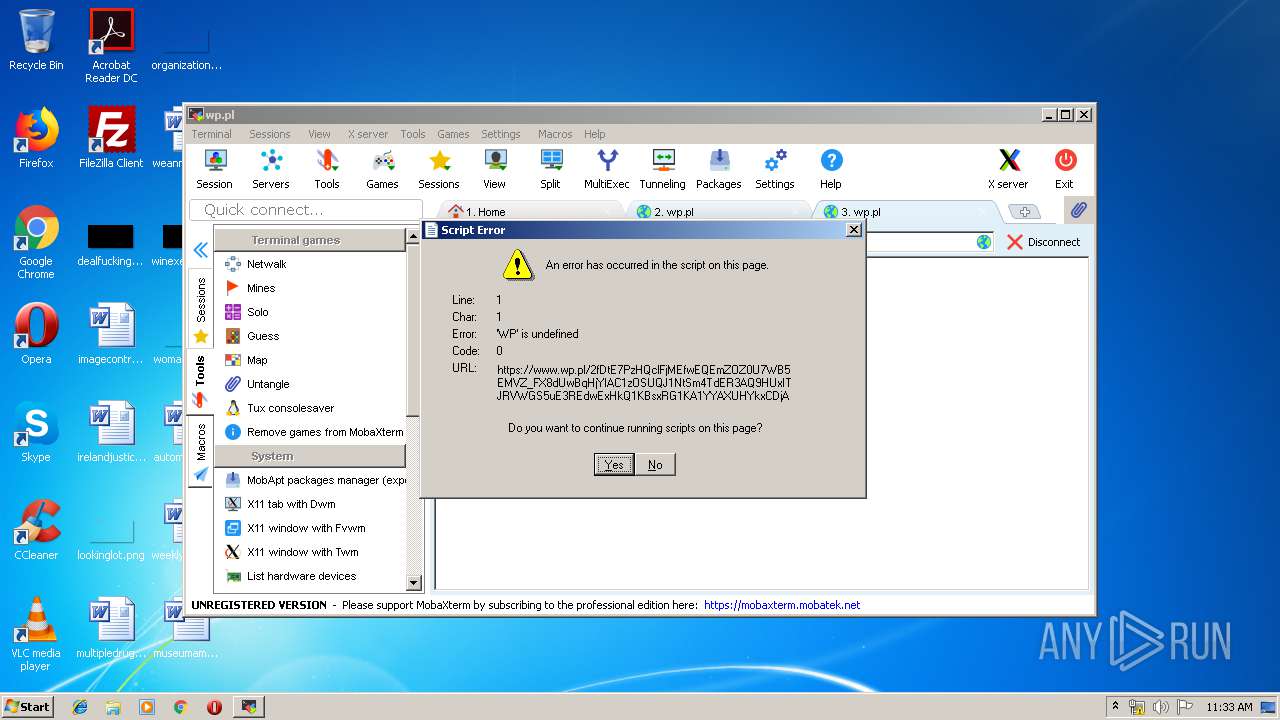
Task: Open Chrome from the taskbar
Action: pos(181,706)
